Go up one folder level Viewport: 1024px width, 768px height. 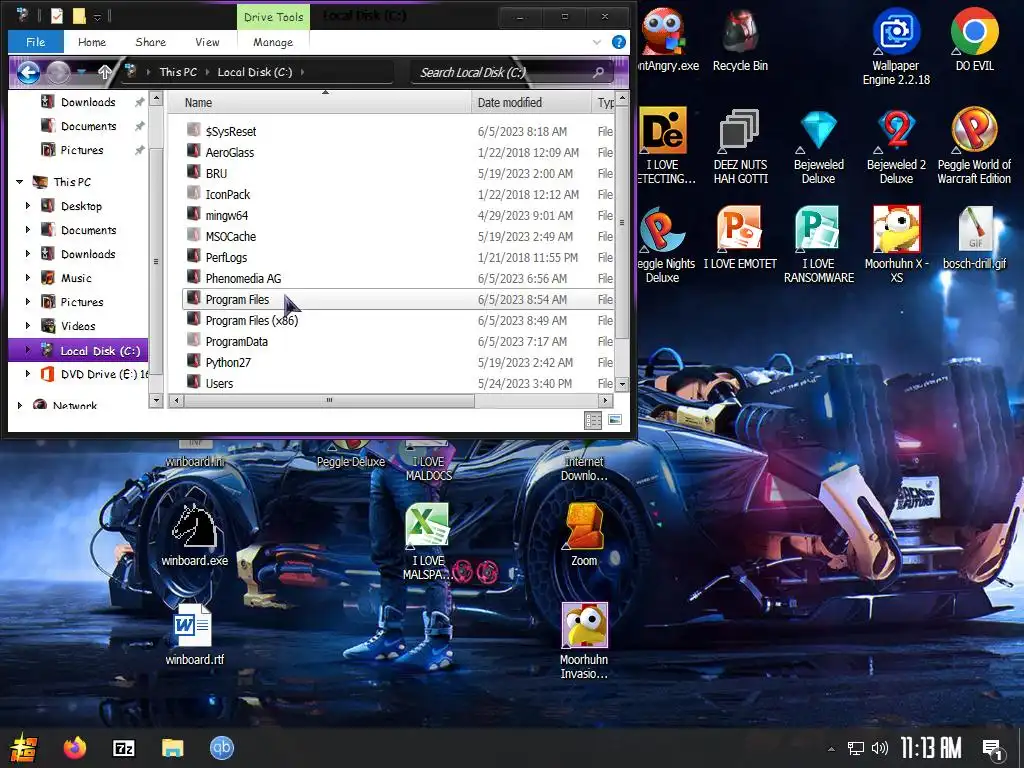click(104, 72)
